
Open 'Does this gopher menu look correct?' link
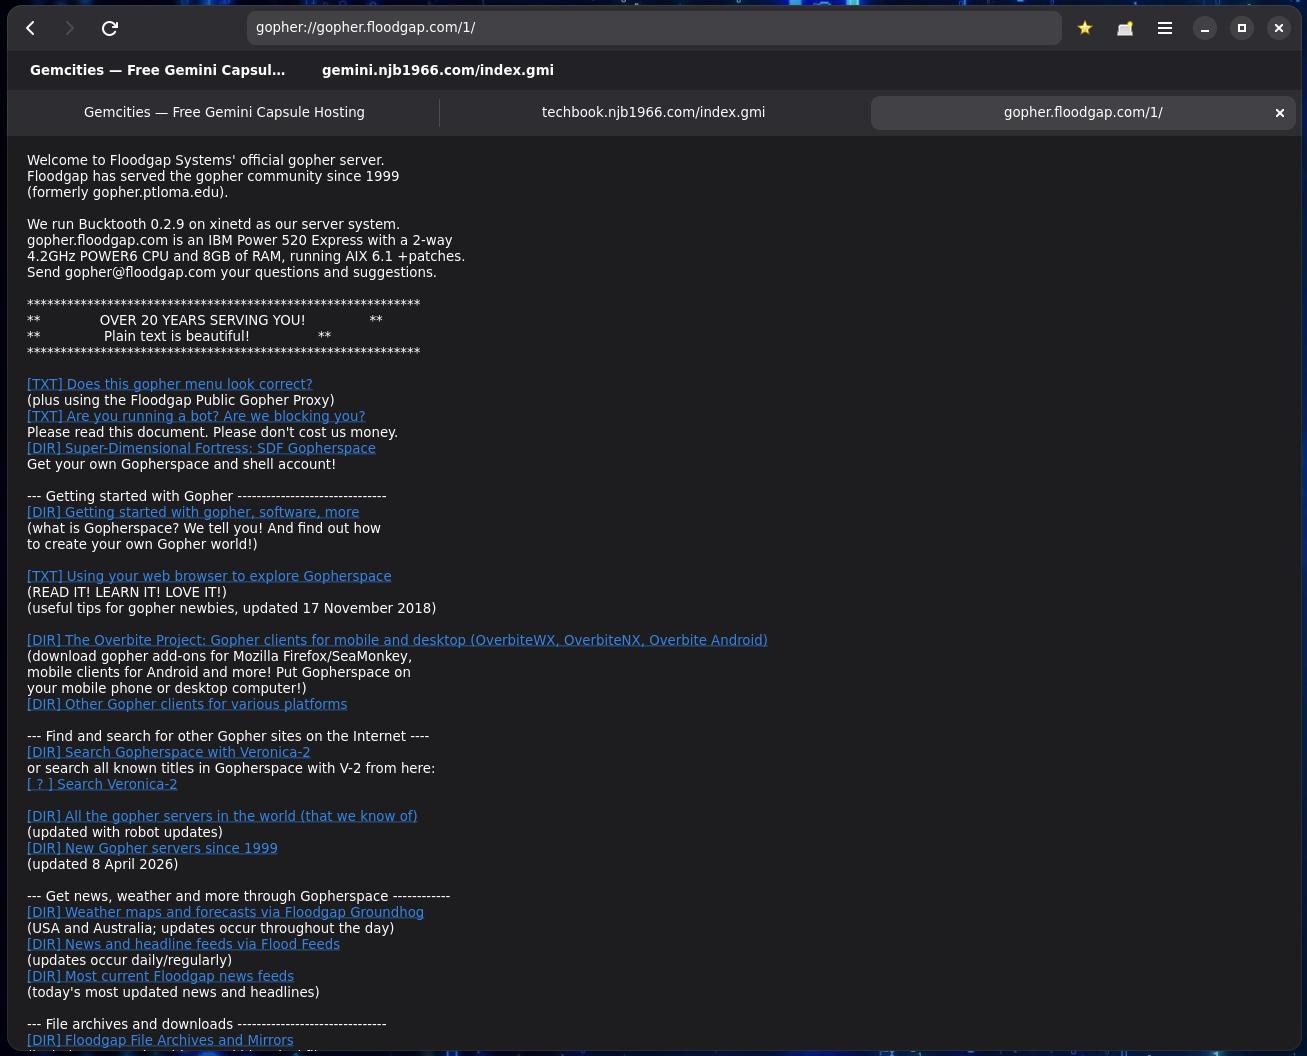click(x=170, y=384)
